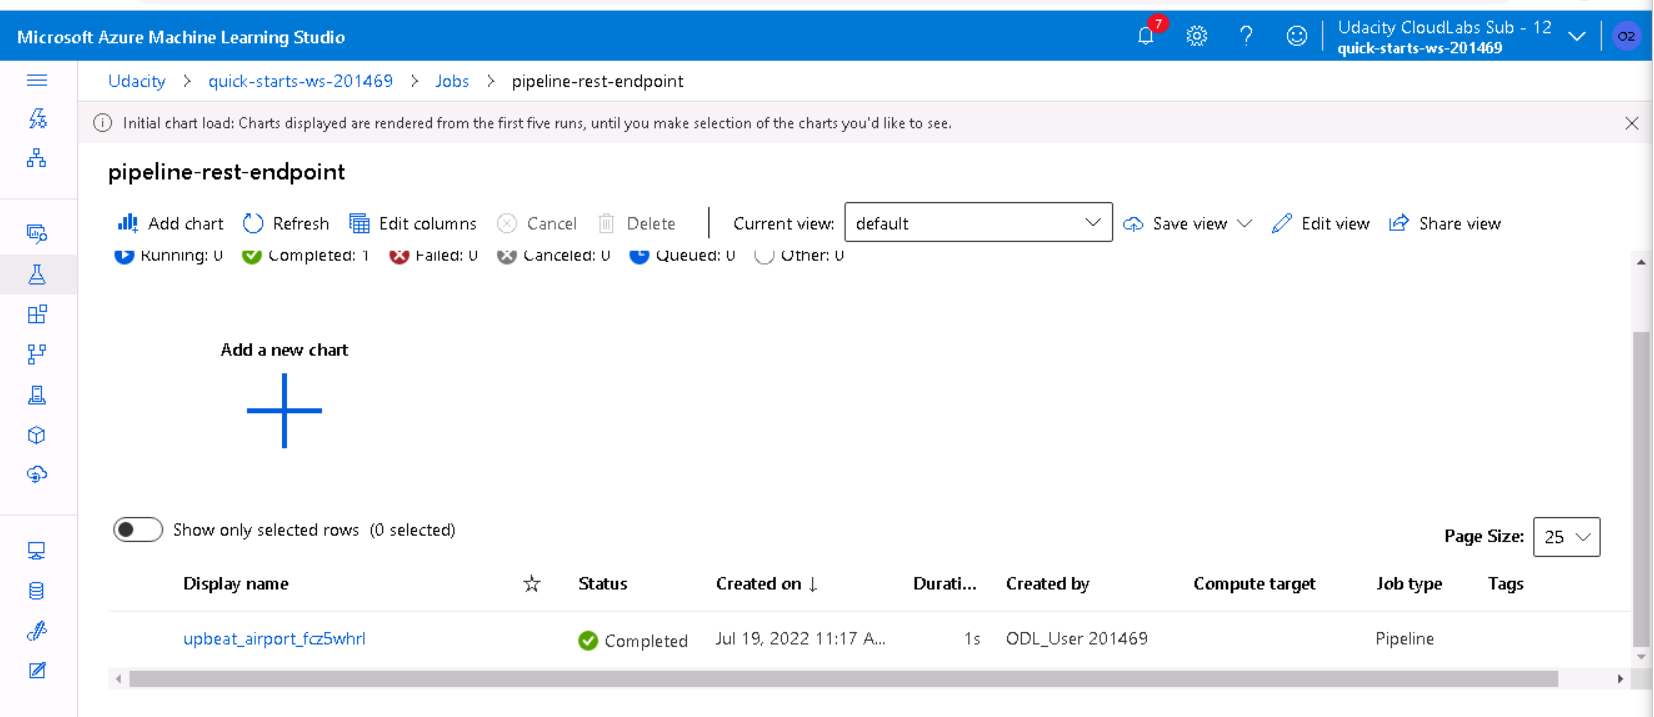
Task: Sort by Status column header
Action: click(x=603, y=583)
